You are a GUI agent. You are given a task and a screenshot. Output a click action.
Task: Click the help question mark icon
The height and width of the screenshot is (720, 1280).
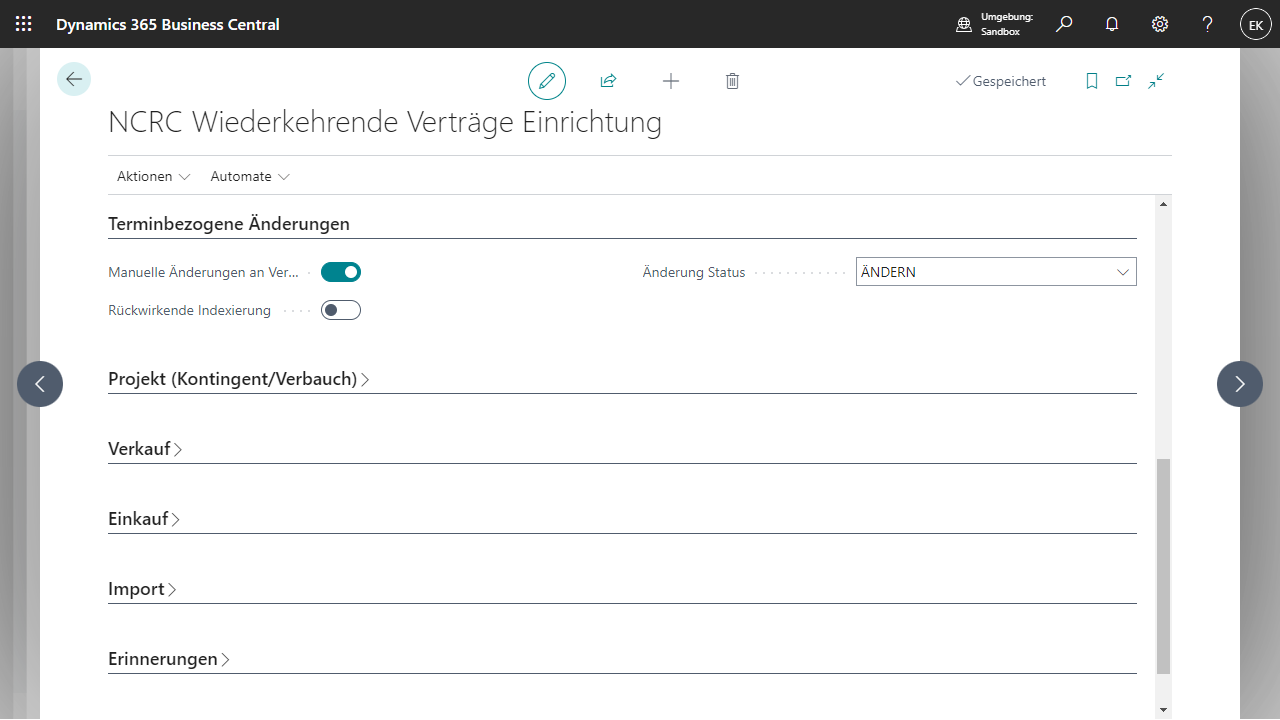[1208, 24]
